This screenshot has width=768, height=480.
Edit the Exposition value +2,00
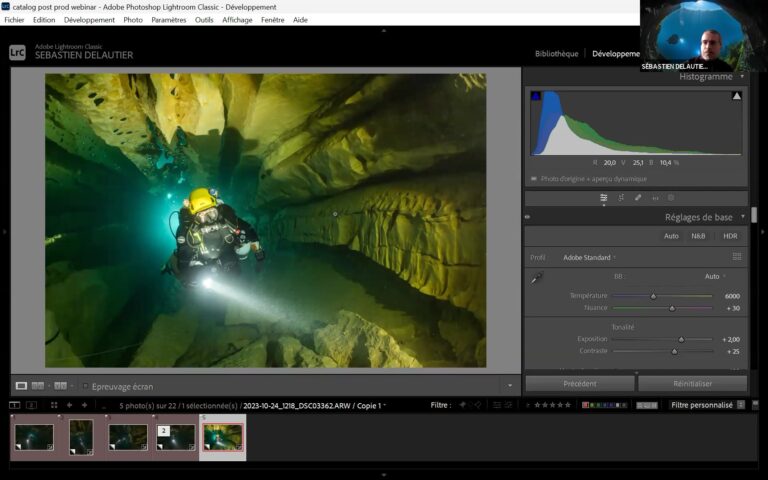(731, 339)
